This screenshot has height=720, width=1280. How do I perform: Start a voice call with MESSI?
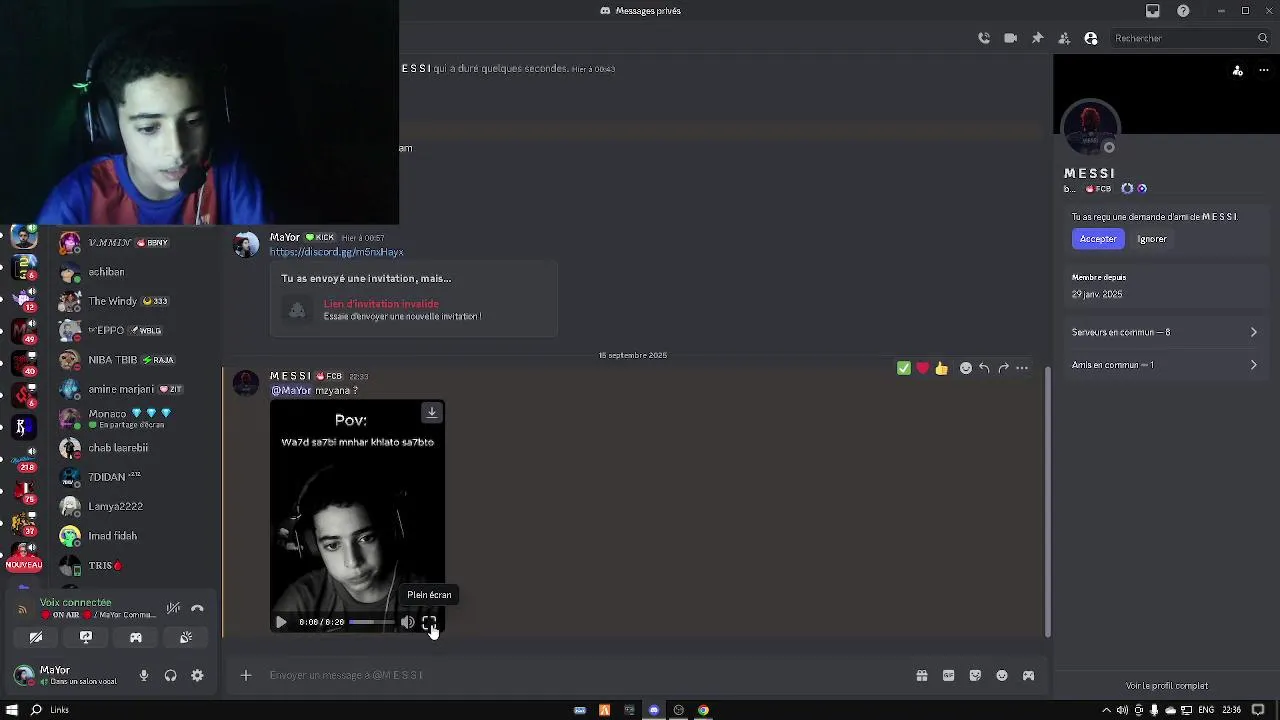click(984, 38)
